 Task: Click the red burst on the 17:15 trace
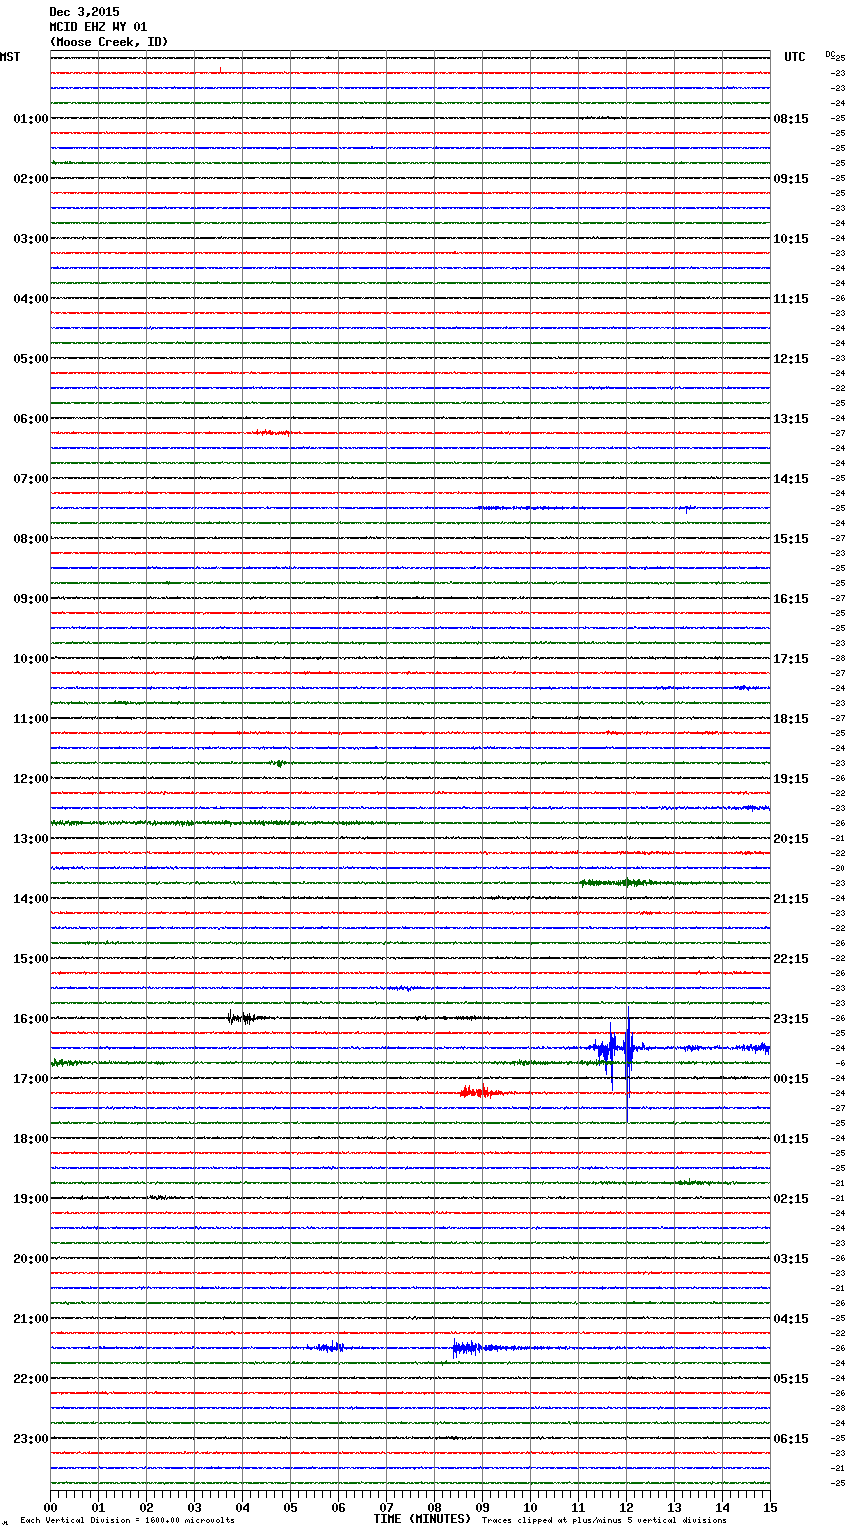pos(481,1092)
